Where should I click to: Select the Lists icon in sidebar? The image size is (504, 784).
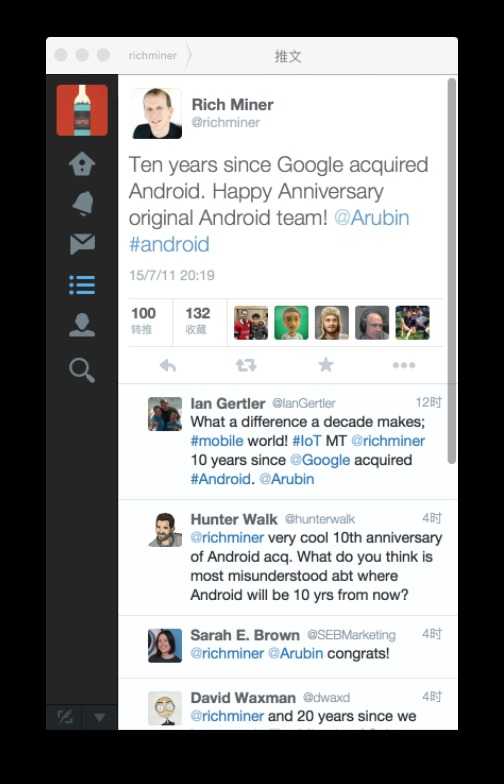tap(82, 285)
